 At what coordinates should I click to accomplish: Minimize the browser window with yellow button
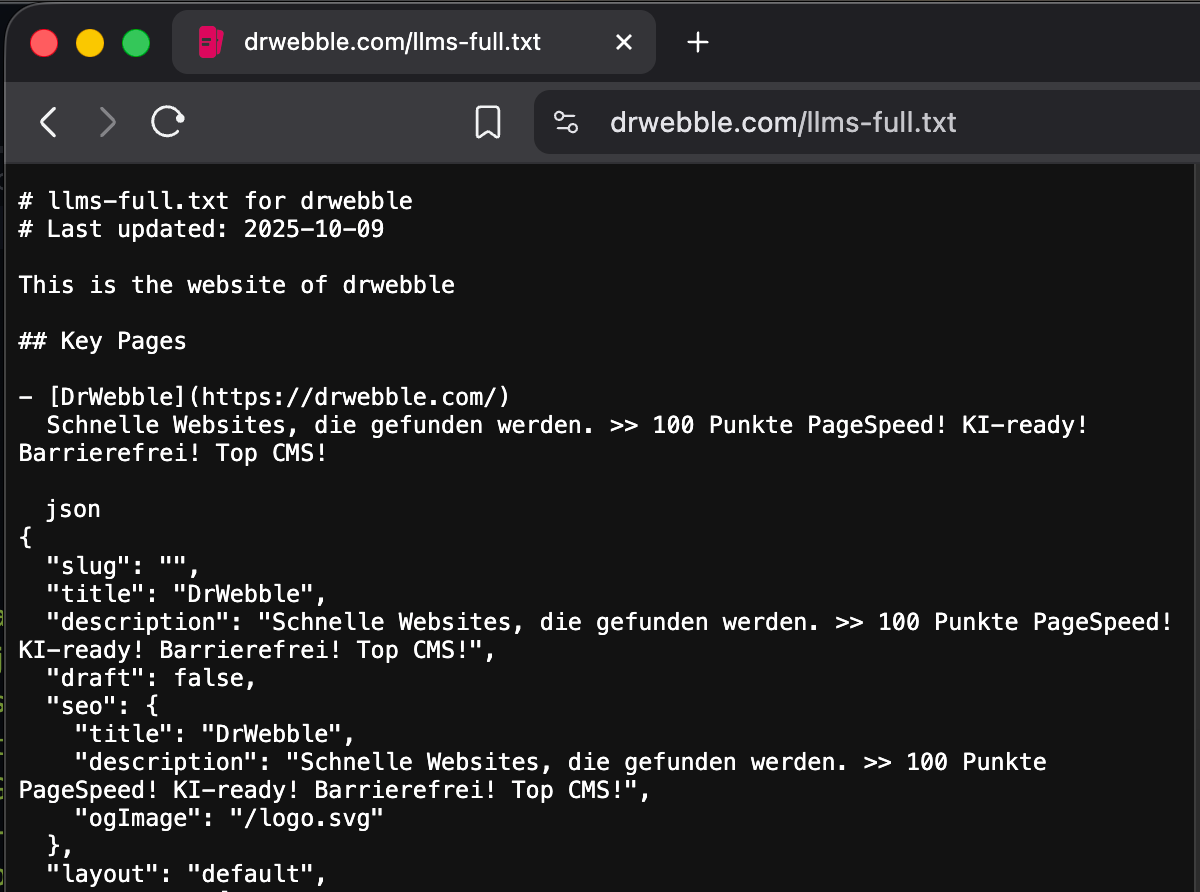coord(90,42)
